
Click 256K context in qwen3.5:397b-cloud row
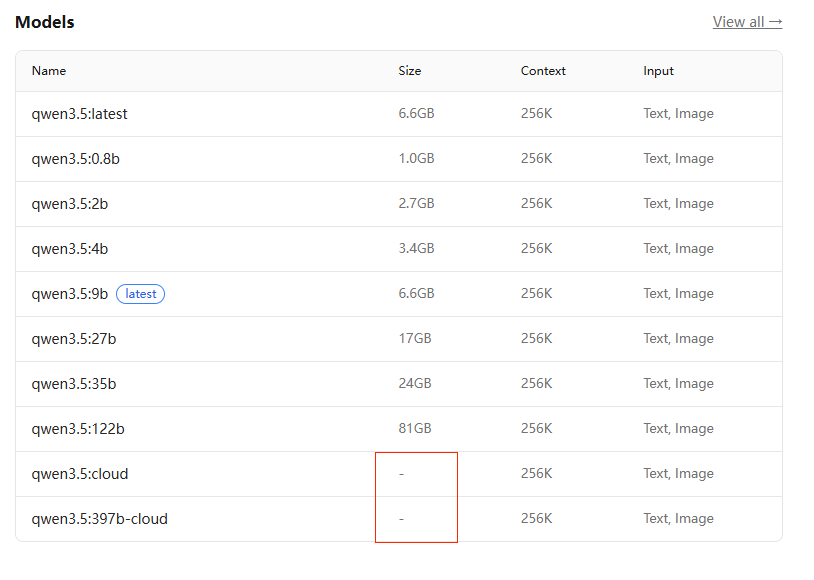536,518
